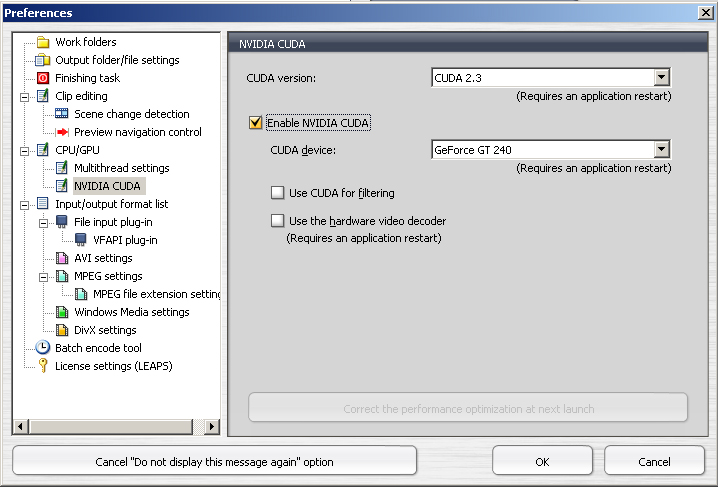Select Scene change detection item
Screen dimensions: 718x487
131,114
